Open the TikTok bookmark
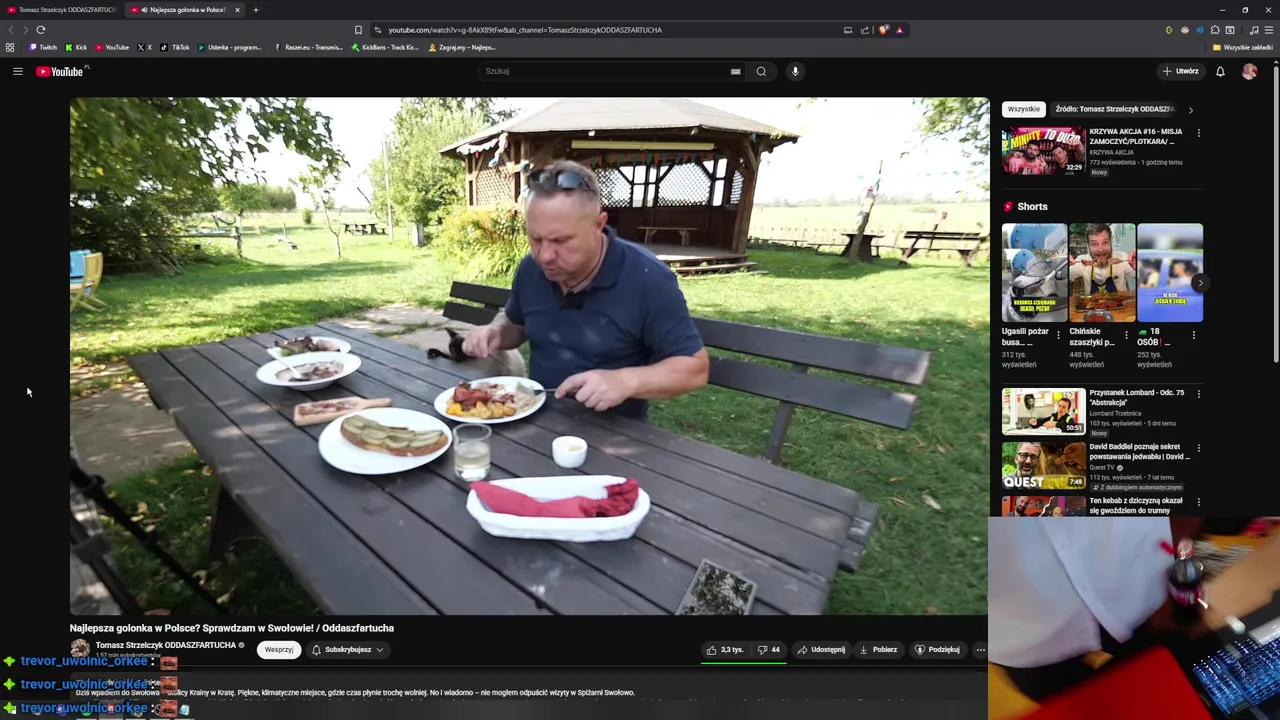The image size is (1280, 720). (175, 47)
